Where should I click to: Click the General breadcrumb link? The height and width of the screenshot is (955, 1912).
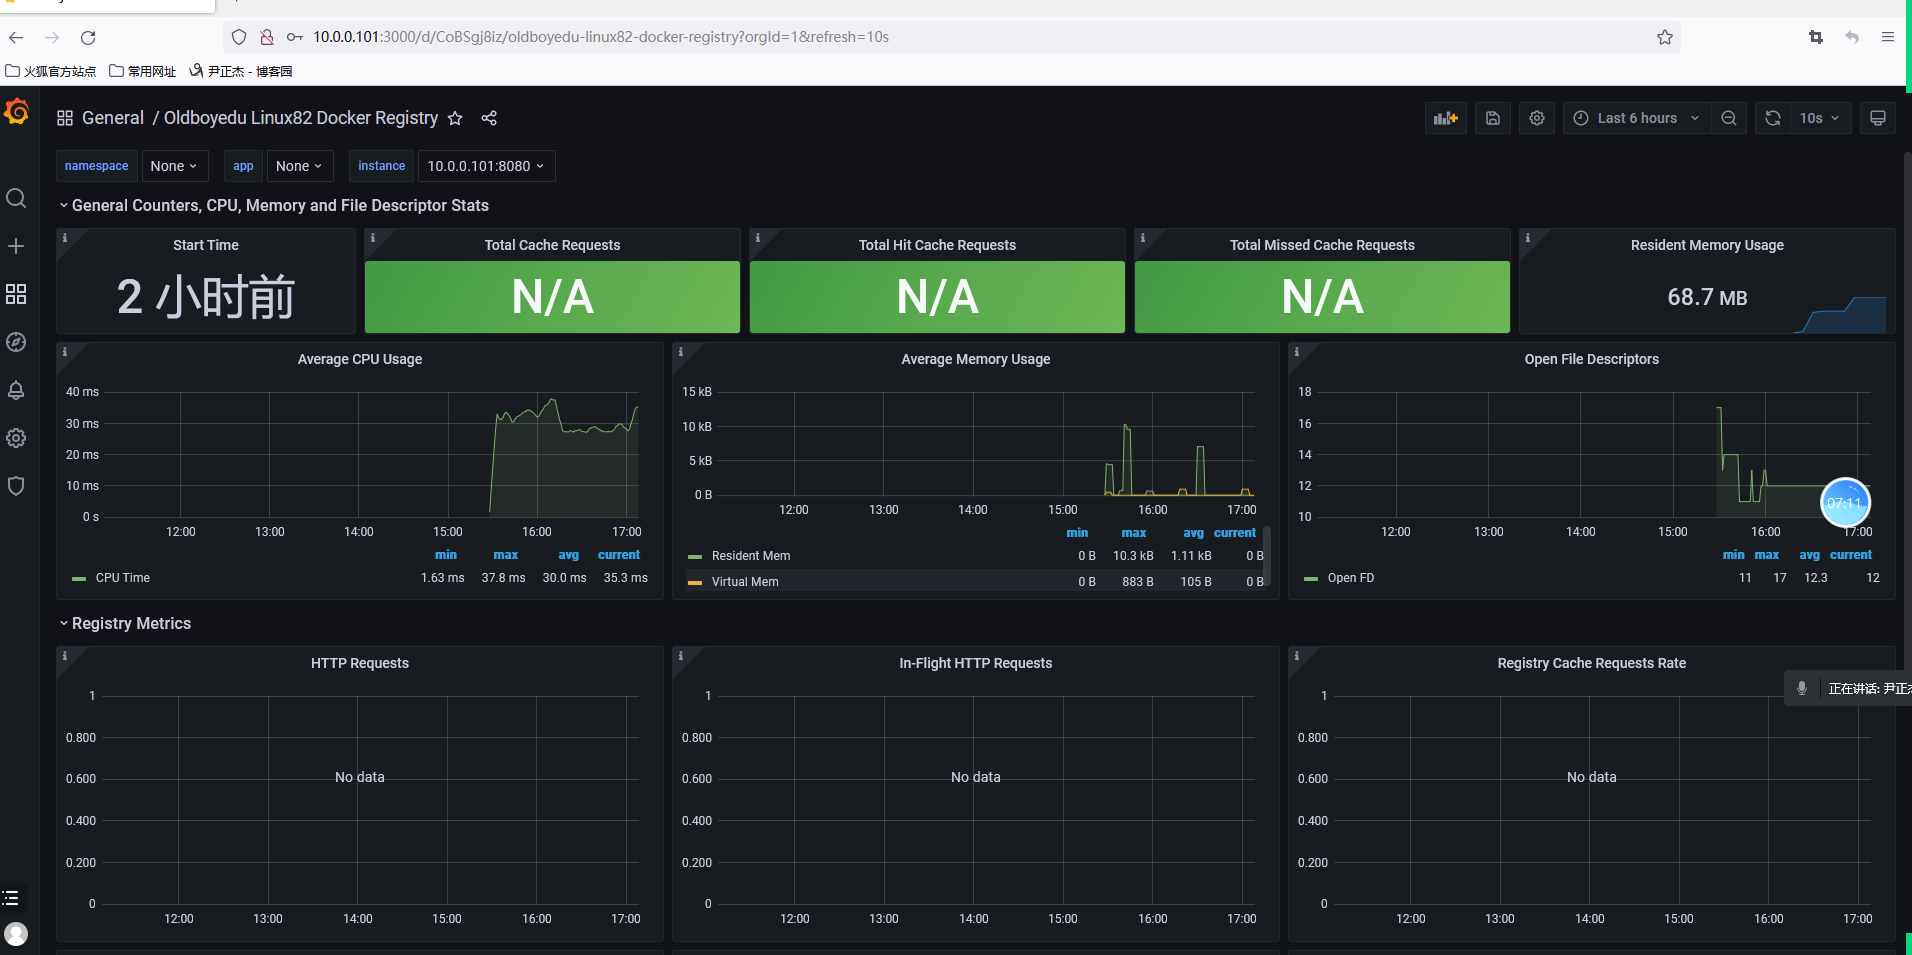pos(113,118)
